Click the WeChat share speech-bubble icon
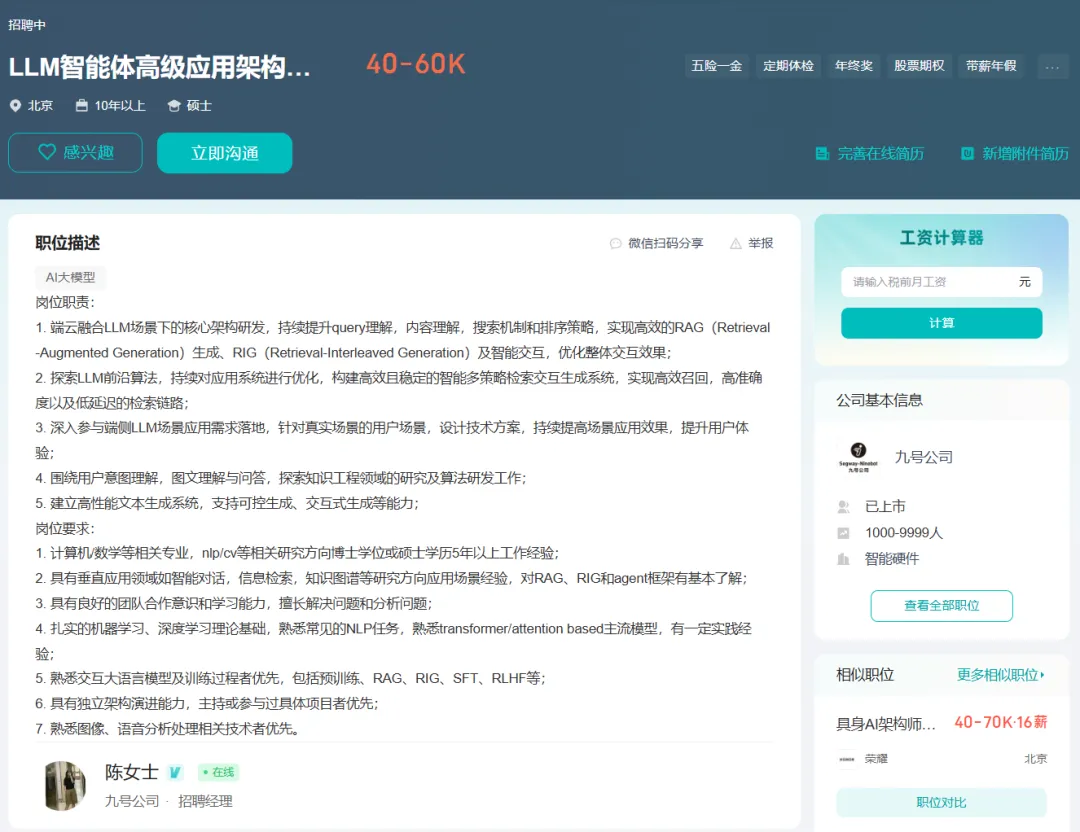The width and height of the screenshot is (1080, 832). pos(616,243)
